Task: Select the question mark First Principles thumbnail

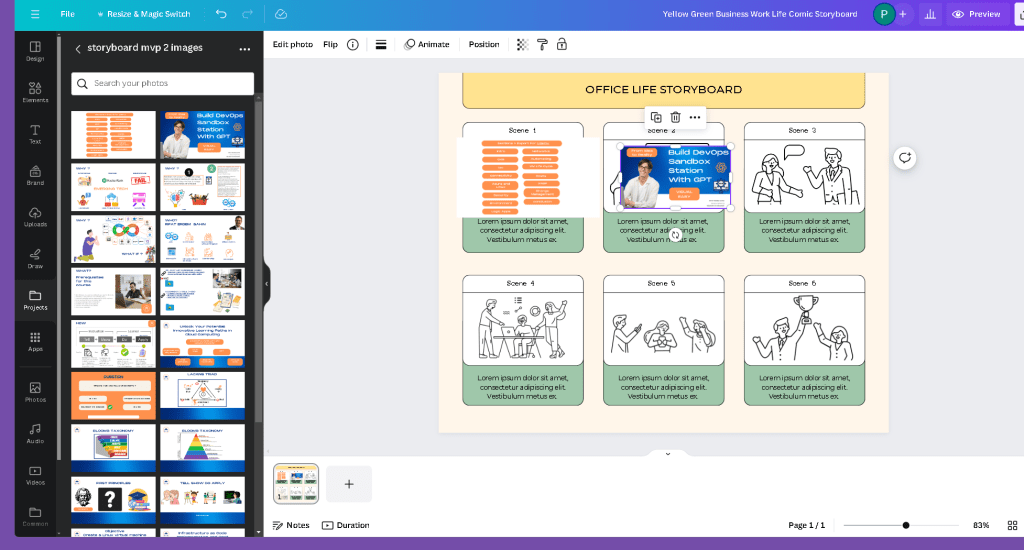Action: tap(113, 500)
